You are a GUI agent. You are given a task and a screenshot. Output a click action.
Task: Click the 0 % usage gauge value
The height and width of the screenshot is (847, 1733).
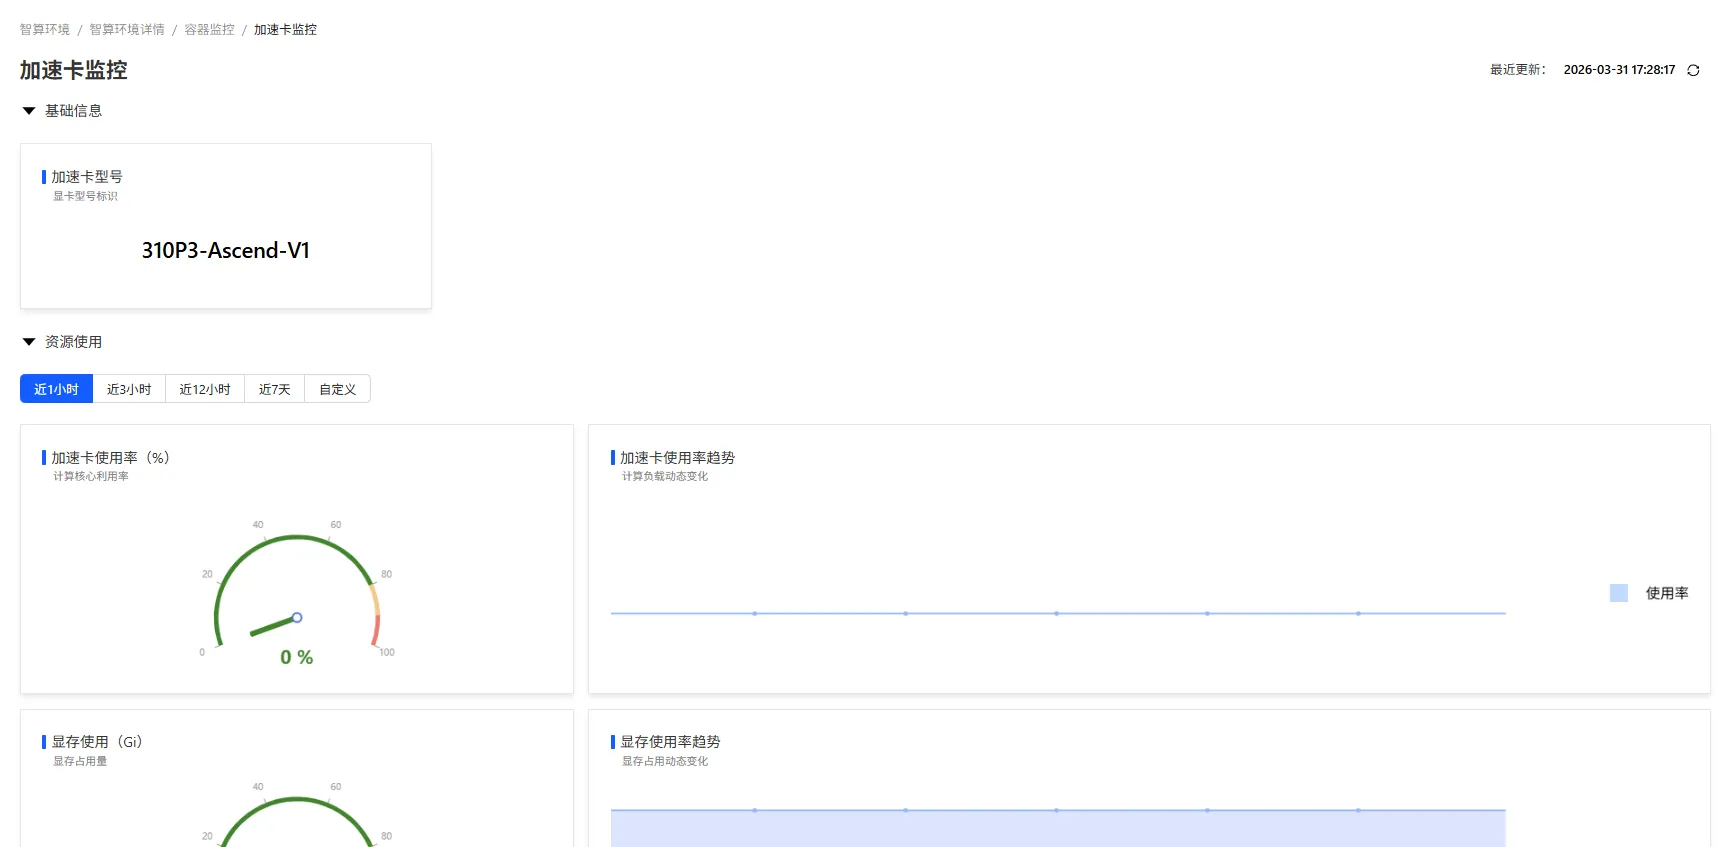297,657
